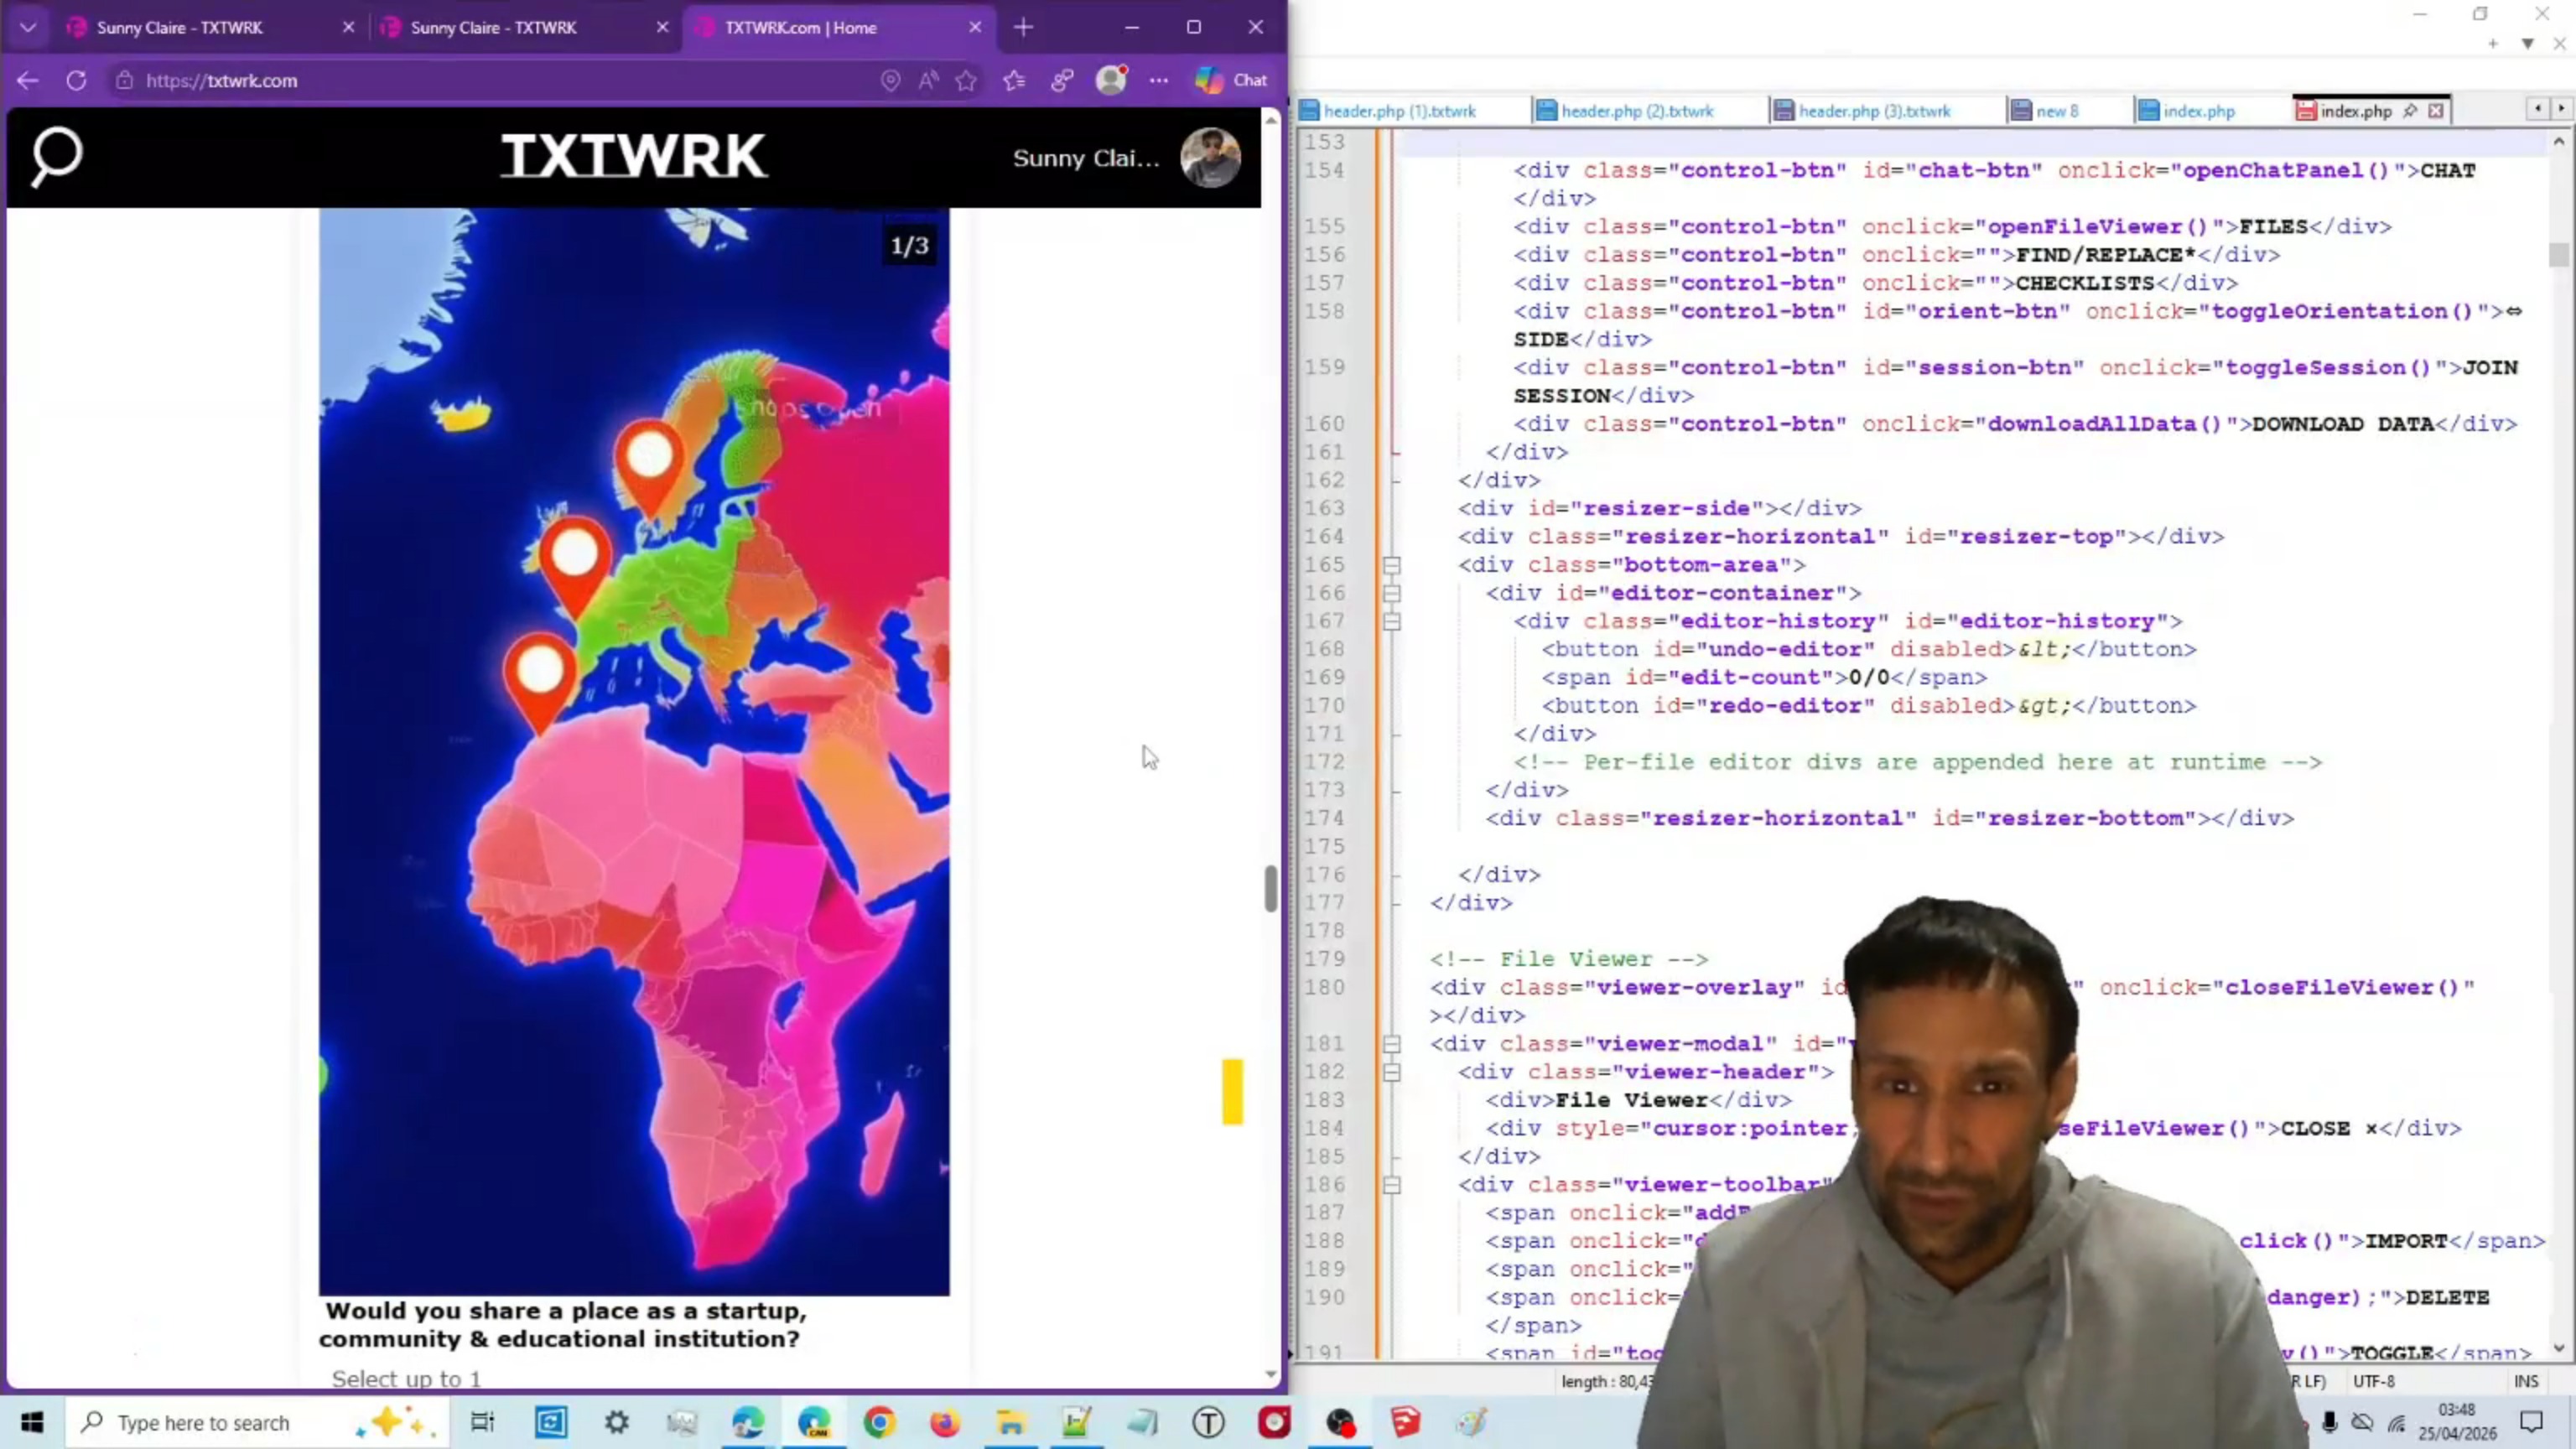Switch to first Sunny Claire - TXTWRK tab
The image size is (2576, 1449).
pyautogui.click(x=210, y=27)
